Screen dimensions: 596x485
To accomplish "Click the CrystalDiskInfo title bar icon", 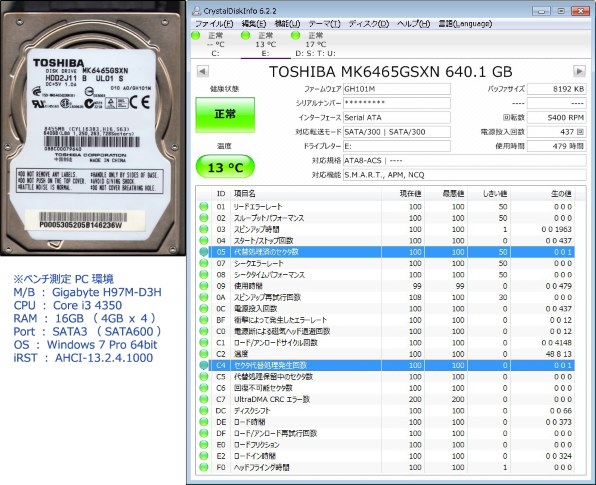I will tap(196, 11).
